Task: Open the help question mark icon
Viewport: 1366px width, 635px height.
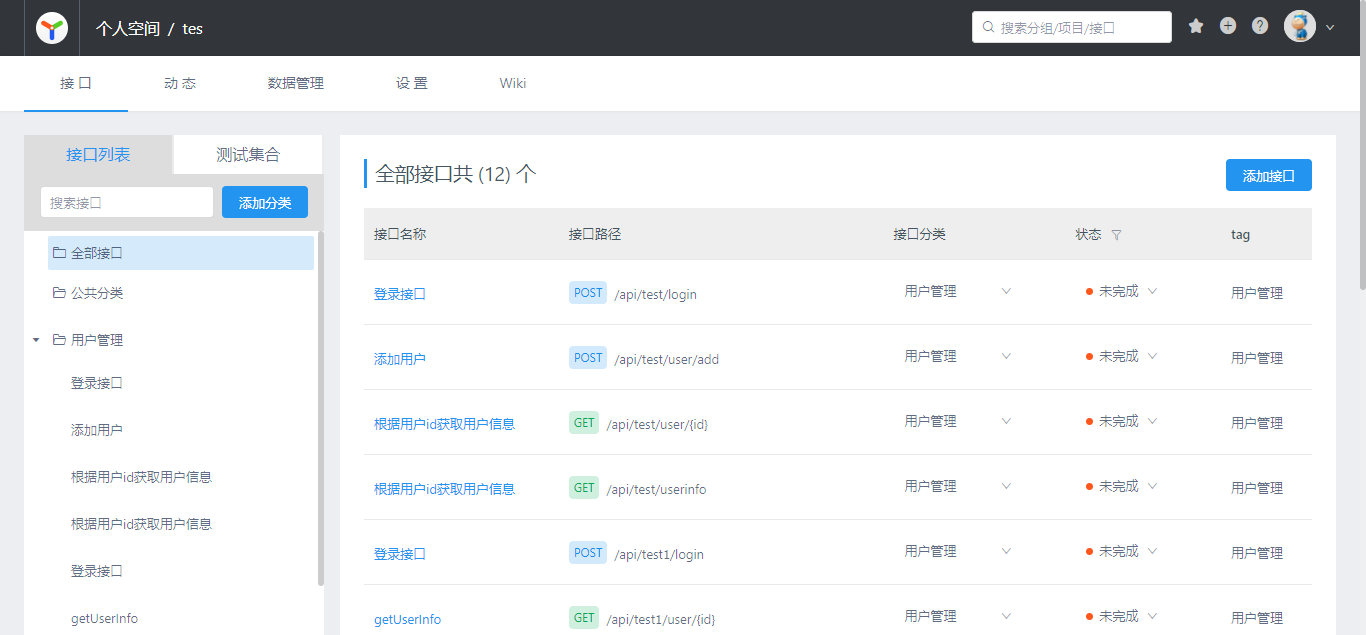Action: (x=1259, y=25)
